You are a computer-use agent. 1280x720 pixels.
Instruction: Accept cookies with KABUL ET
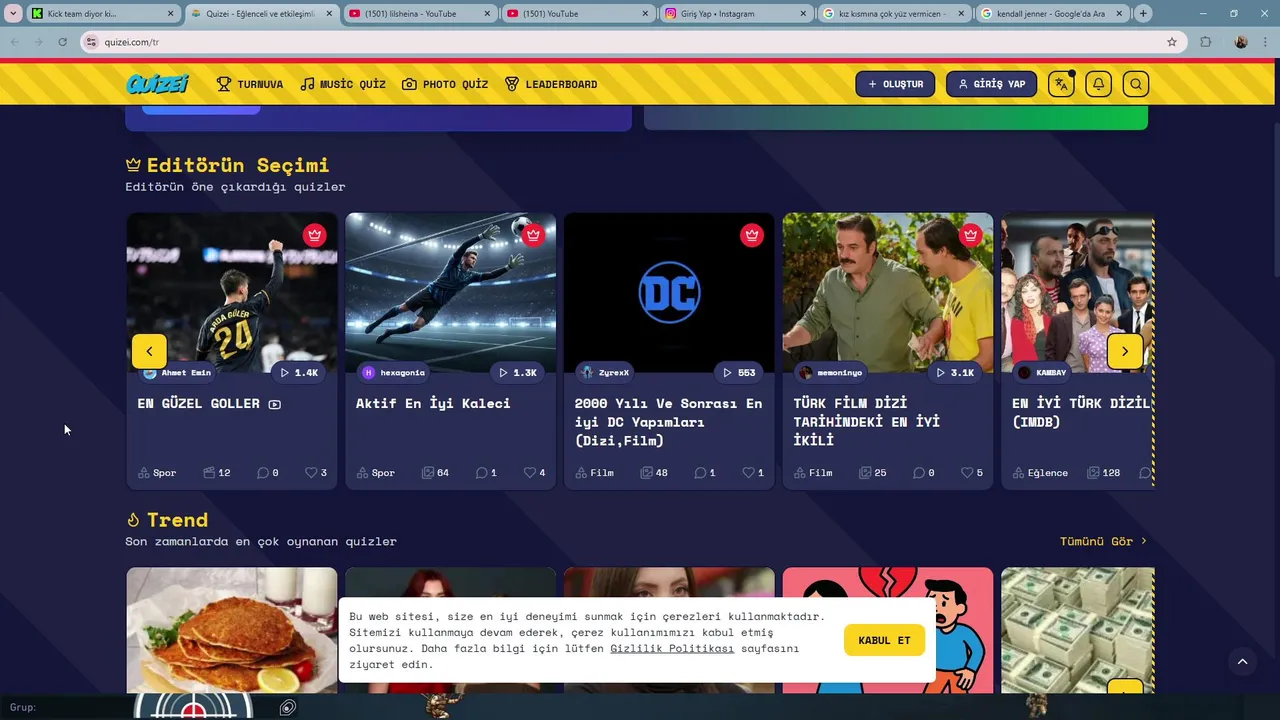coord(884,640)
